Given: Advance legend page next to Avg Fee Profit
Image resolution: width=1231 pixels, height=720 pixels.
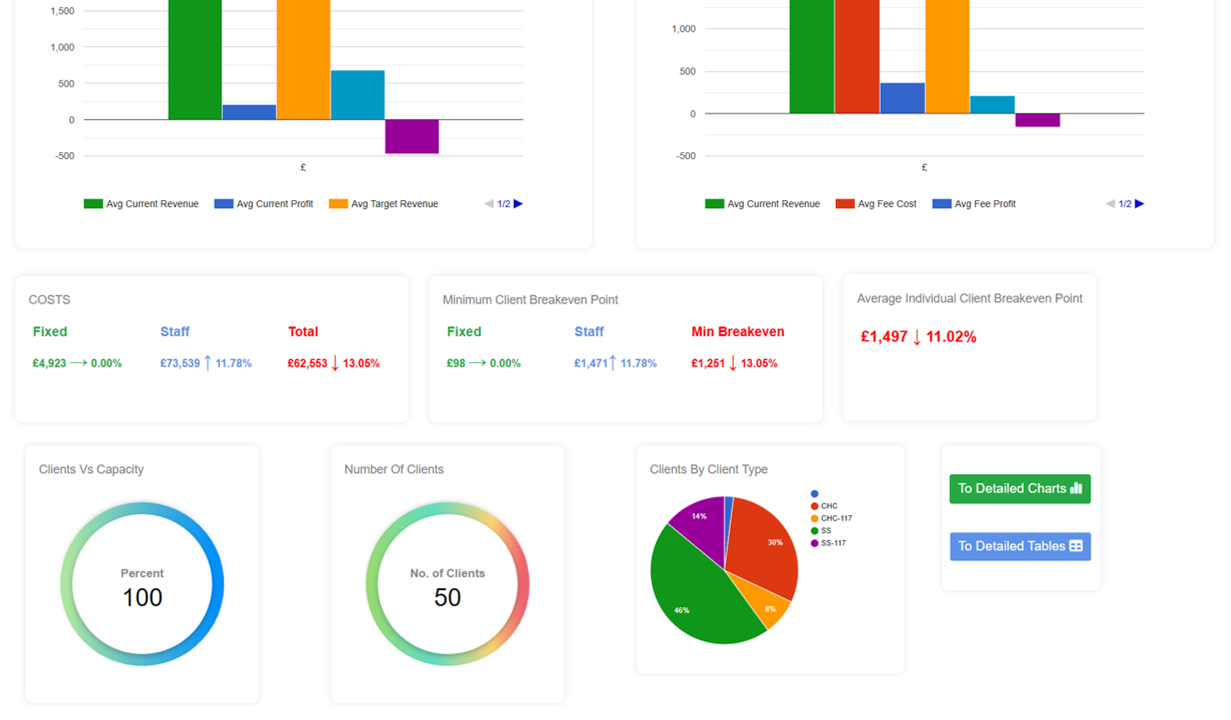Looking at the screenshot, I should click(x=1139, y=204).
